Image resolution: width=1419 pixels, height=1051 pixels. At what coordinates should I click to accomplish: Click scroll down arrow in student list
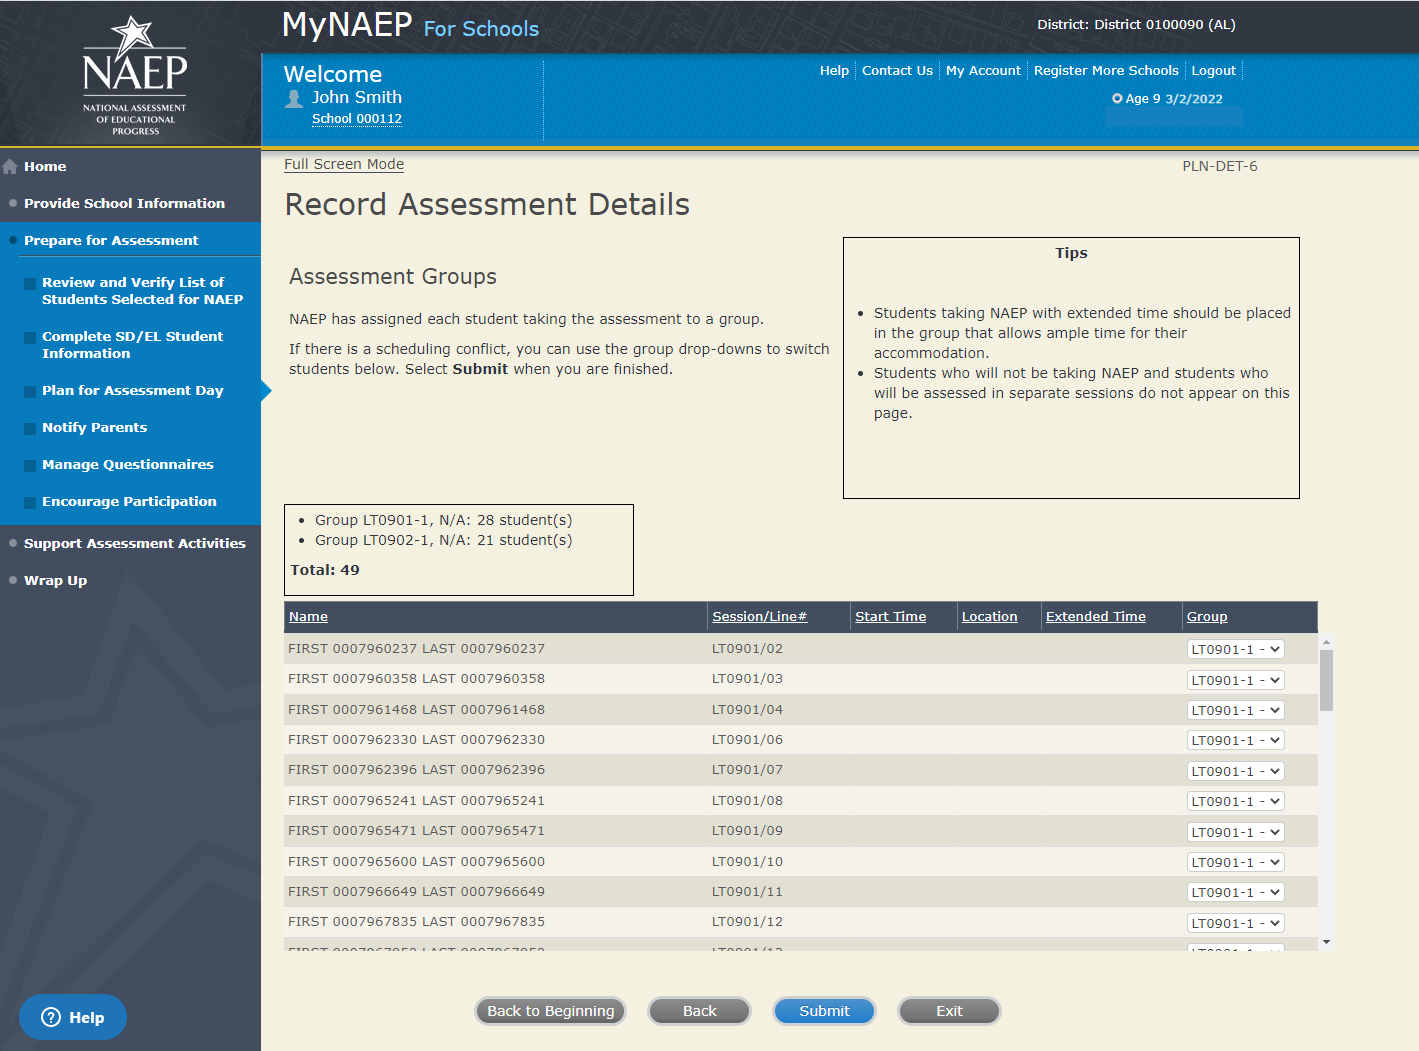[x=1326, y=941]
